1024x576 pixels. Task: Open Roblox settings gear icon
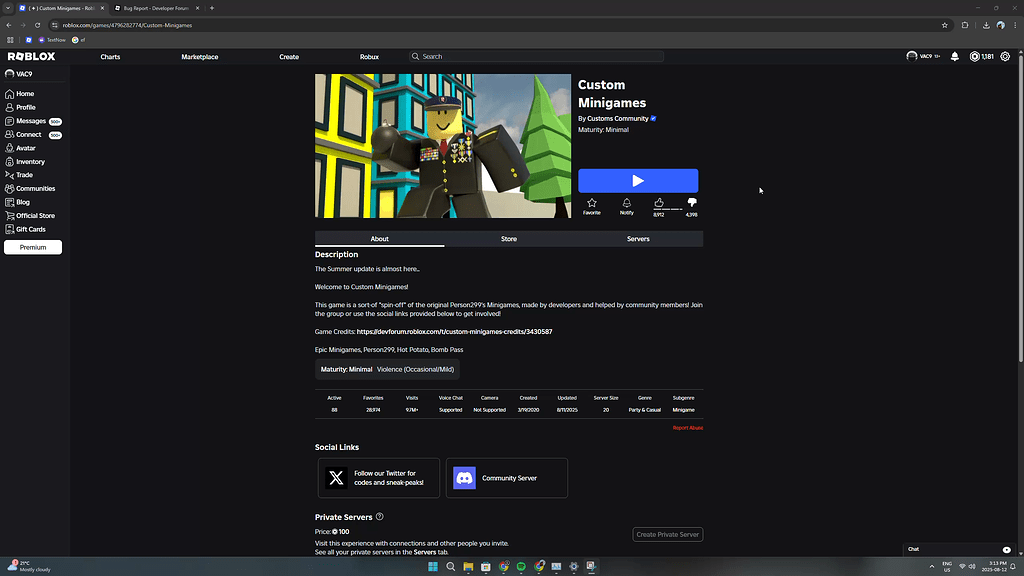[x=1005, y=56]
